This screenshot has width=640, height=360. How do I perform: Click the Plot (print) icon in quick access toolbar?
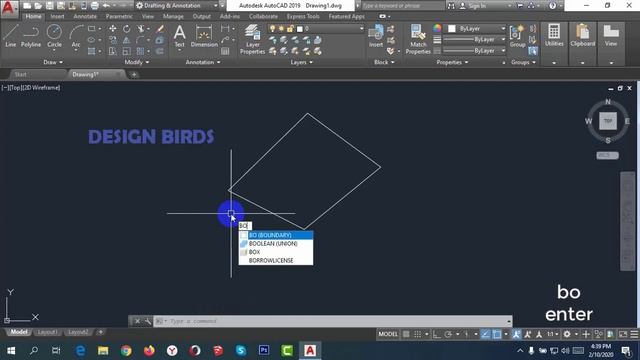pyautogui.click(x=95, y=6)
